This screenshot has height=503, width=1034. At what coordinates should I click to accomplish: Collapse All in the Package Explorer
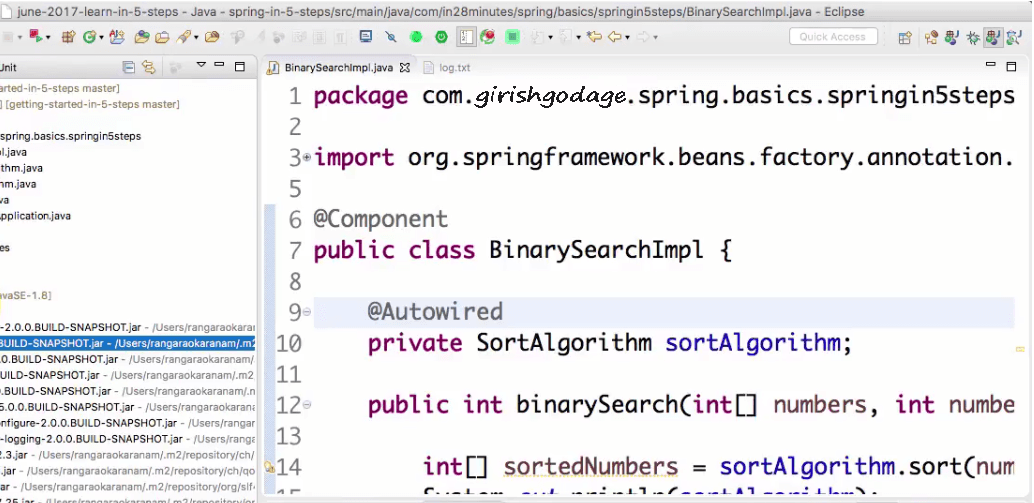(129, 67)
